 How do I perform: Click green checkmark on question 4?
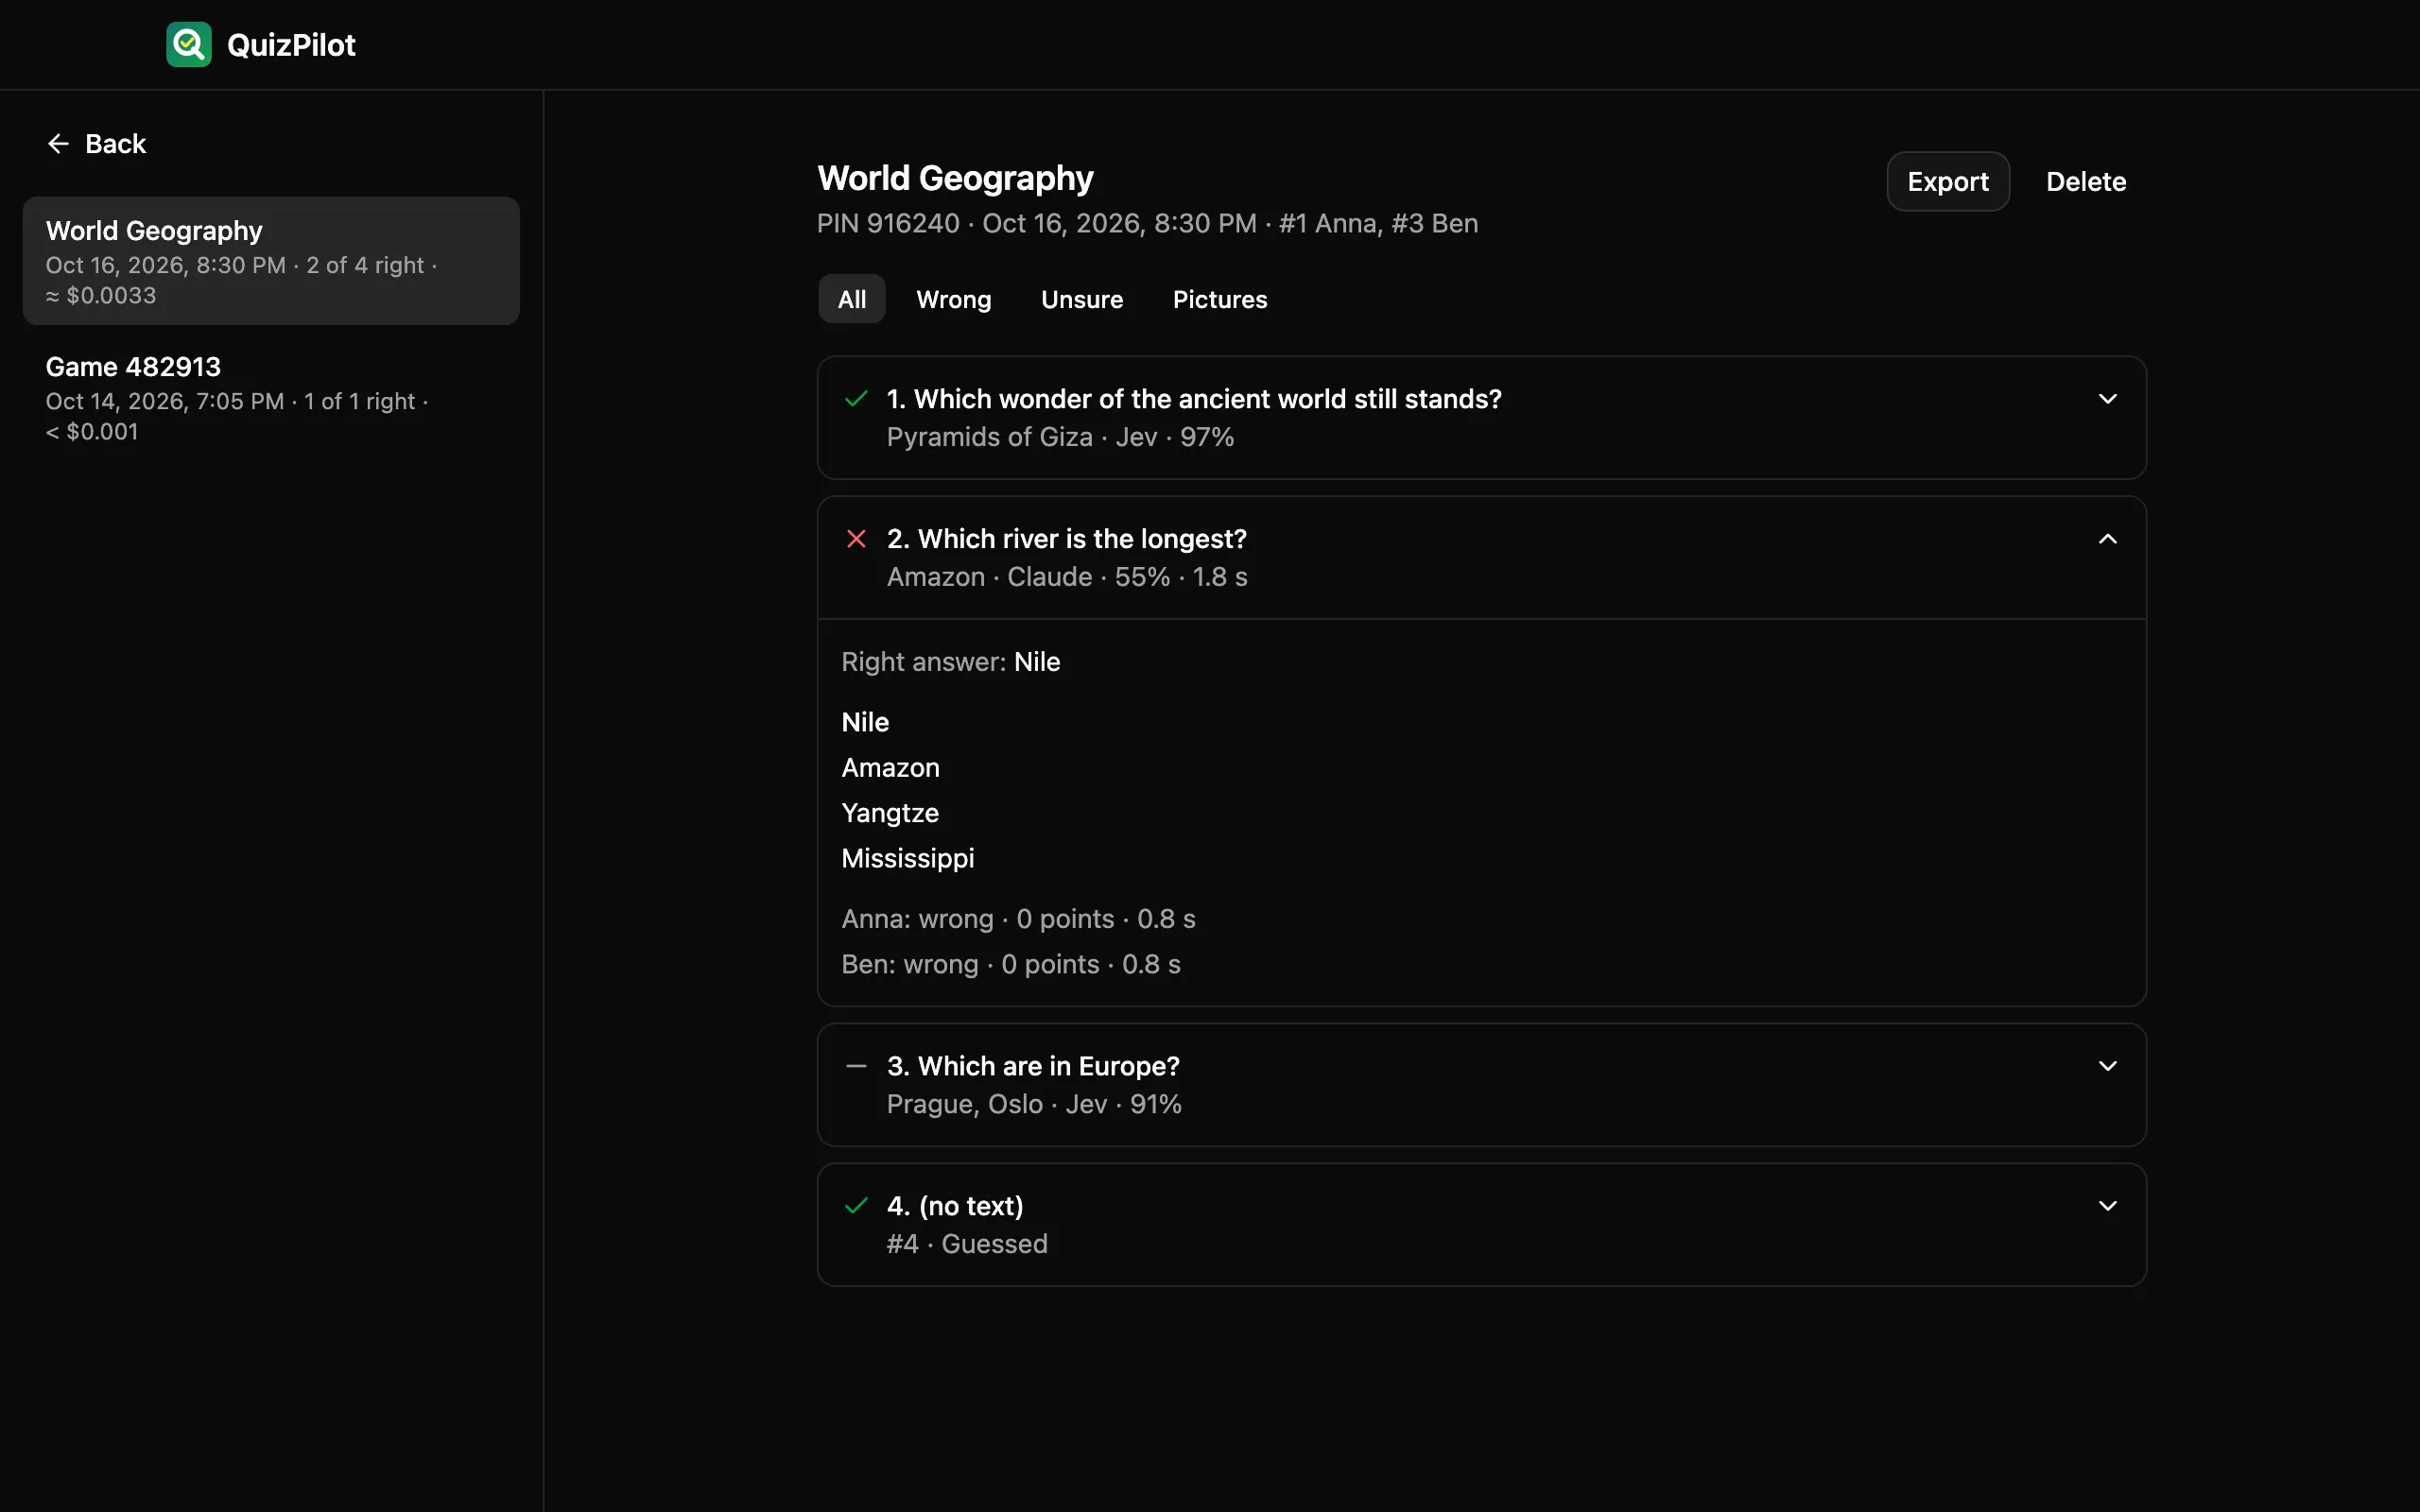[x=856, y=1206]
